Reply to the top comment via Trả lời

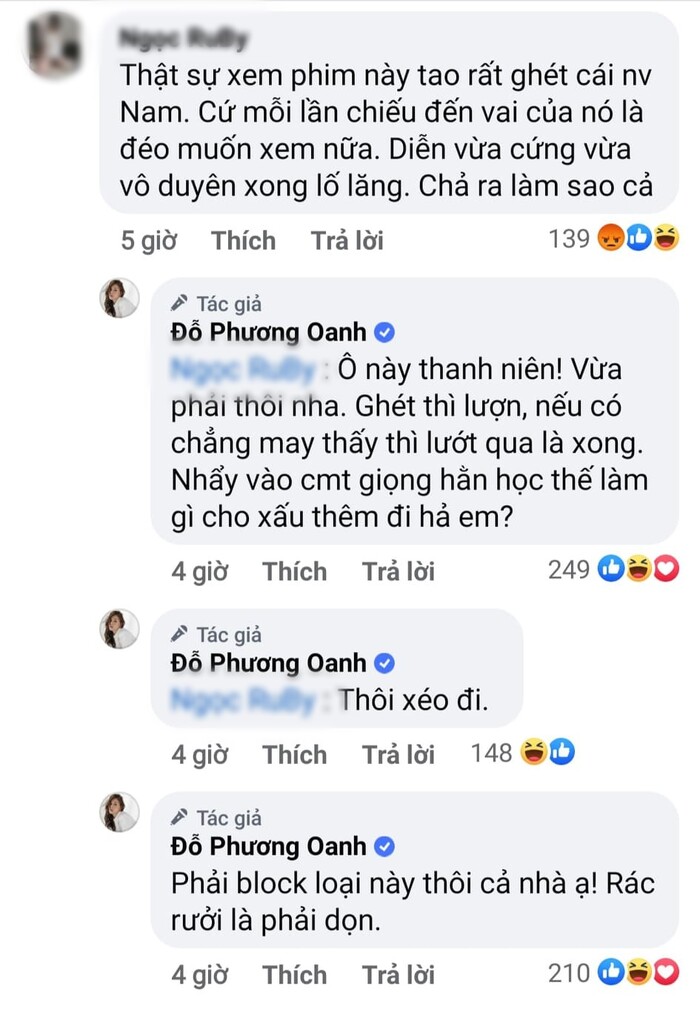point(346,240)
